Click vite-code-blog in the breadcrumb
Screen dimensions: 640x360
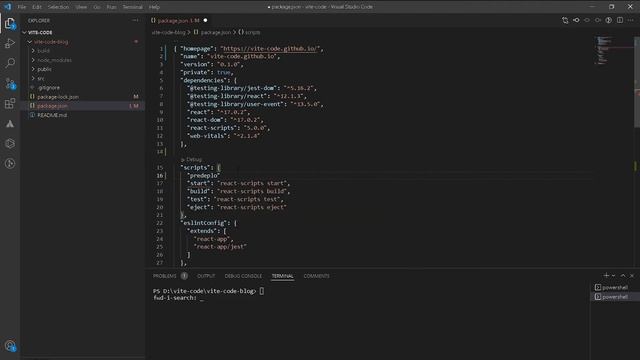169,32
